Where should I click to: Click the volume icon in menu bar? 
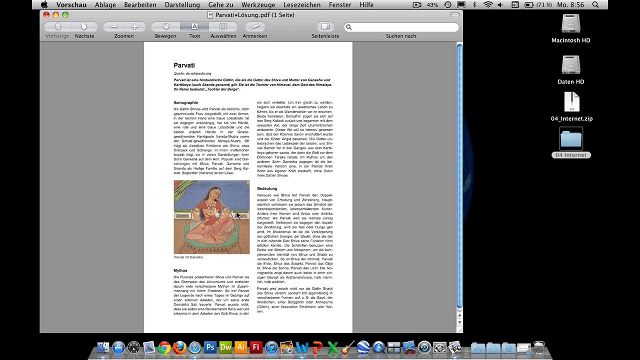coord(501,5)
